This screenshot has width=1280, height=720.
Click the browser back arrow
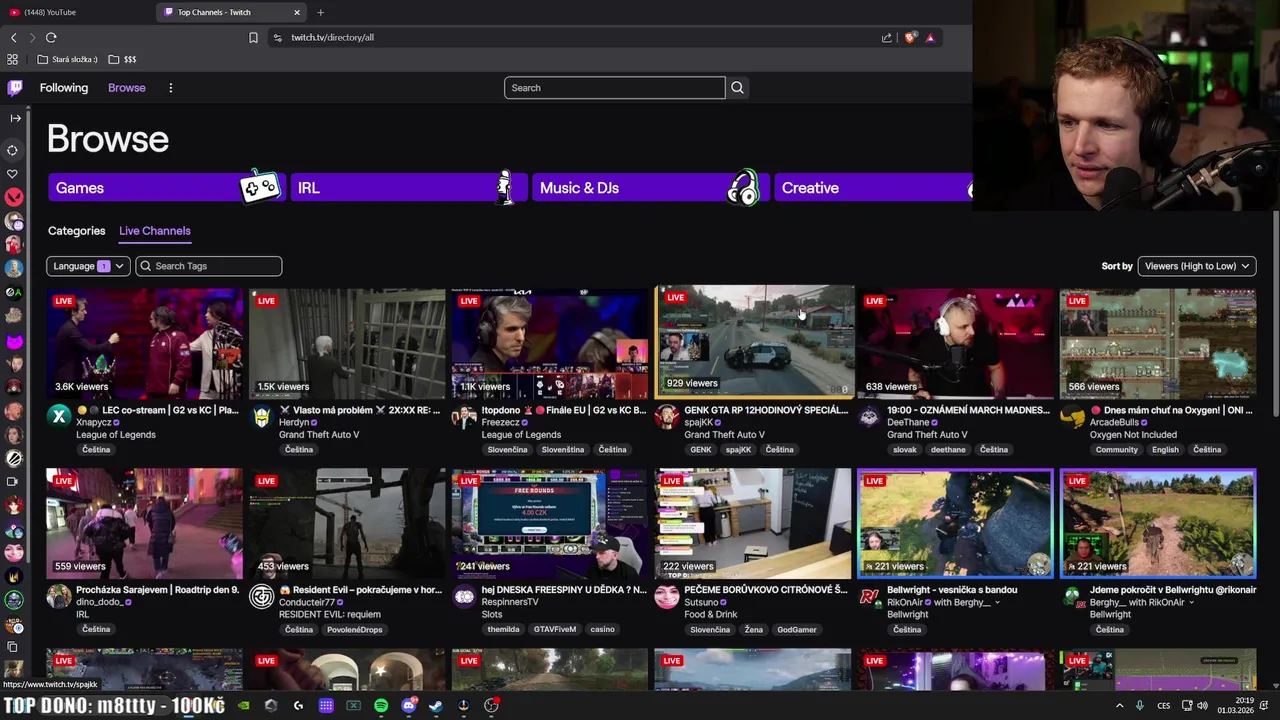[x=13, y=38]
